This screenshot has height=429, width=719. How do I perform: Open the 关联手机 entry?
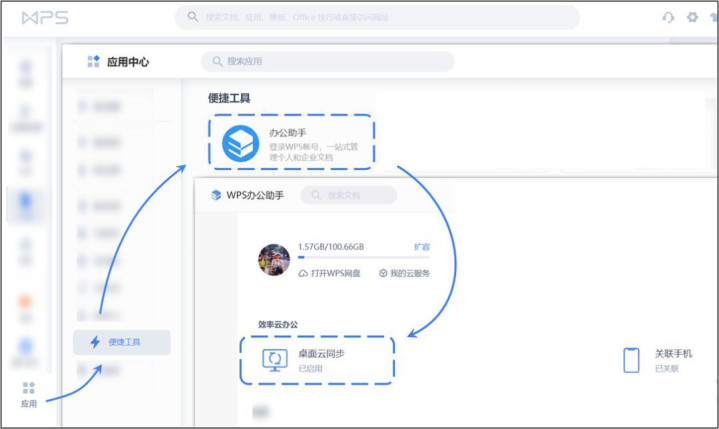pos(658,360)
